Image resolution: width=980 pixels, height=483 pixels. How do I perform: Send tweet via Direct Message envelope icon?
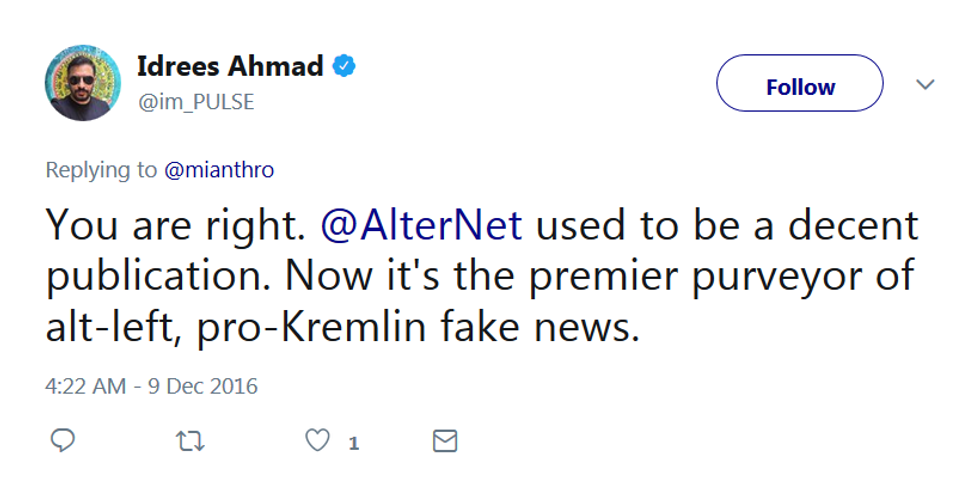click(445, 441)
